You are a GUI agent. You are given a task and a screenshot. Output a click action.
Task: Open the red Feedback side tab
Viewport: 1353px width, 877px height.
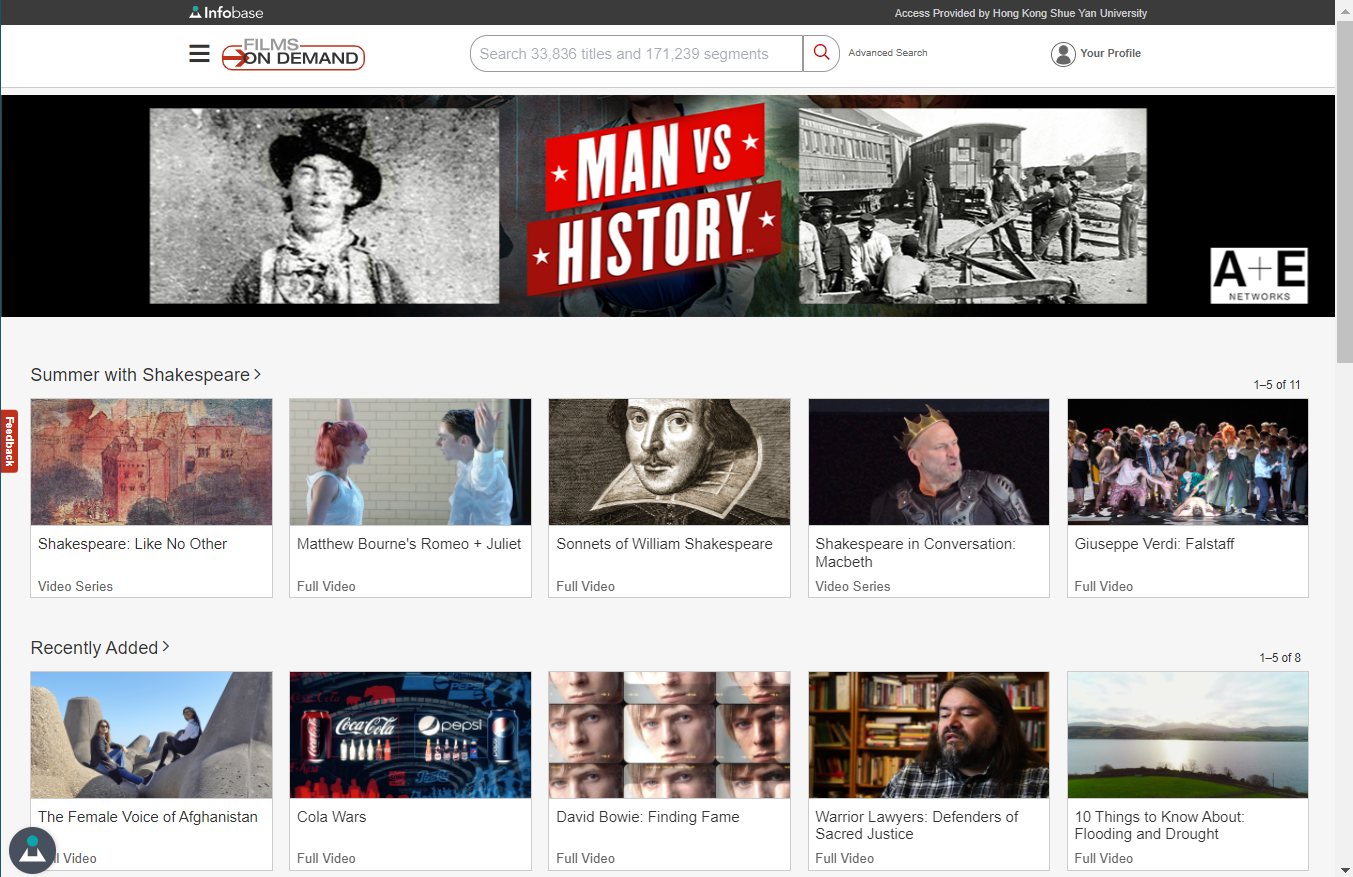(9, 441)
